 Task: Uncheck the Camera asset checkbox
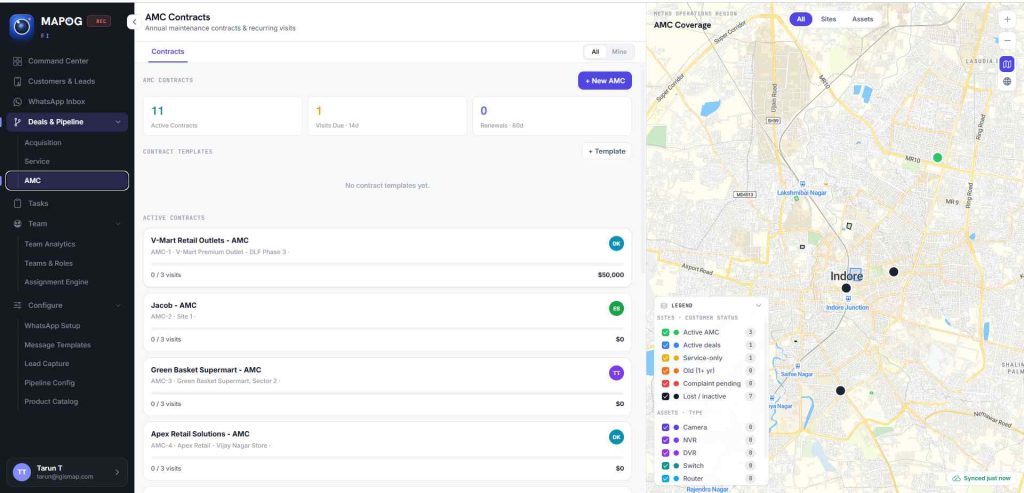(x=665, y=427)
